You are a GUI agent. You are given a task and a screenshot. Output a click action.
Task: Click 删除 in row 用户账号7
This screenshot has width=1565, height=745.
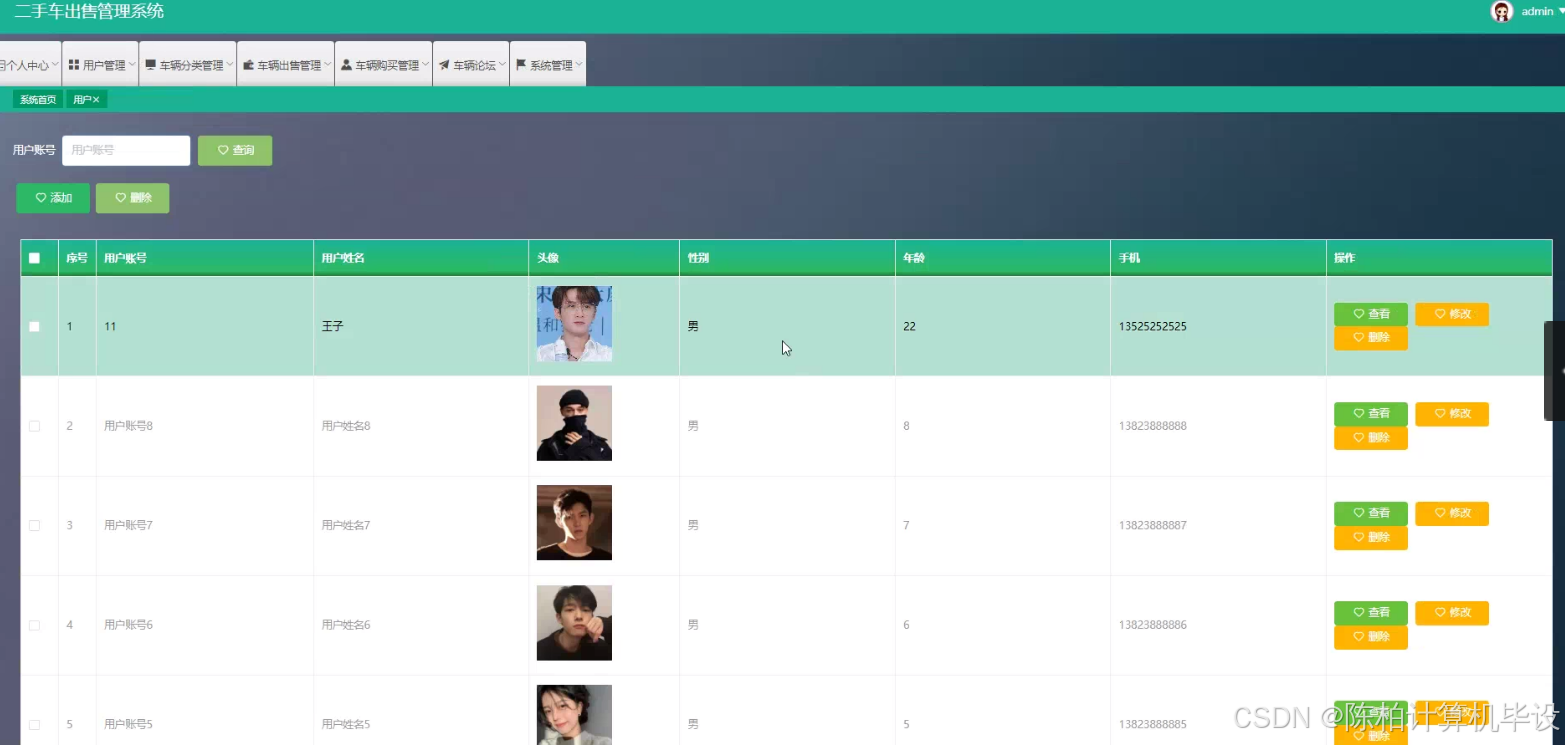click(x=1371, y=538)
